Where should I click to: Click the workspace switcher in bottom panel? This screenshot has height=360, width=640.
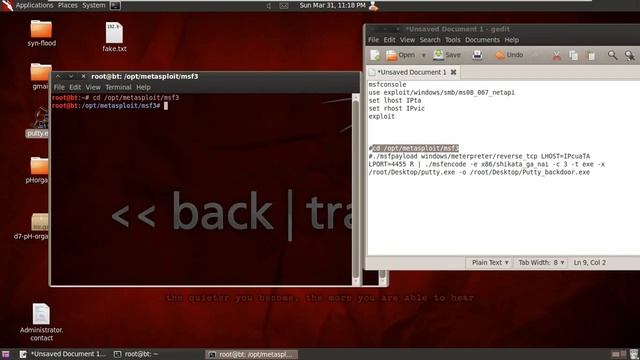point(619,354)
